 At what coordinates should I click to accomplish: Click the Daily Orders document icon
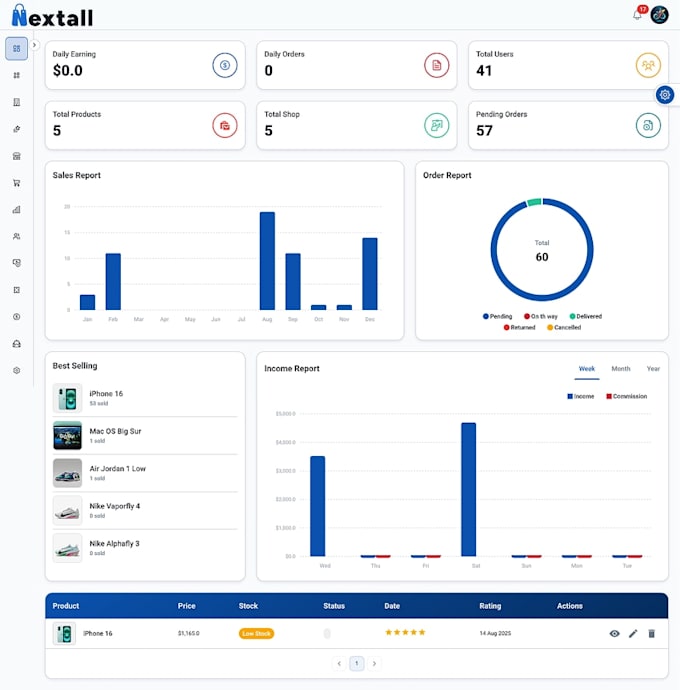pos(437,65)
